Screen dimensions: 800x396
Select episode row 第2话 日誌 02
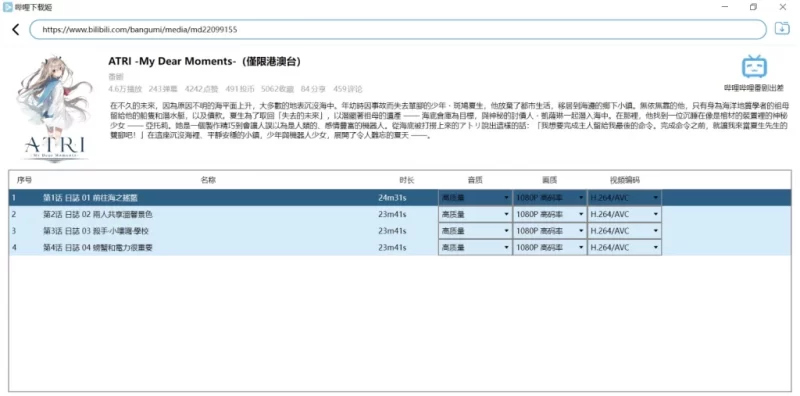click(400, 214)
